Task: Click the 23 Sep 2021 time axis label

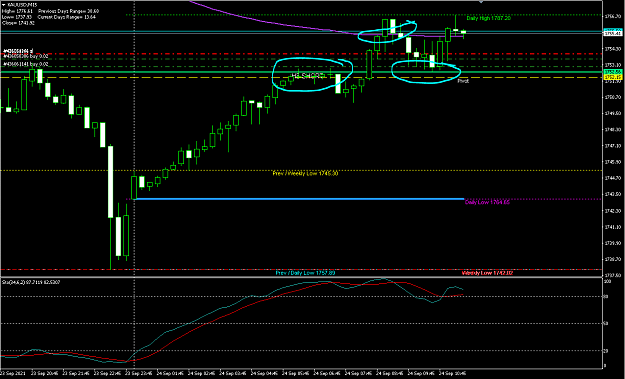Action: pyautogui.click(x=12, y=374)
